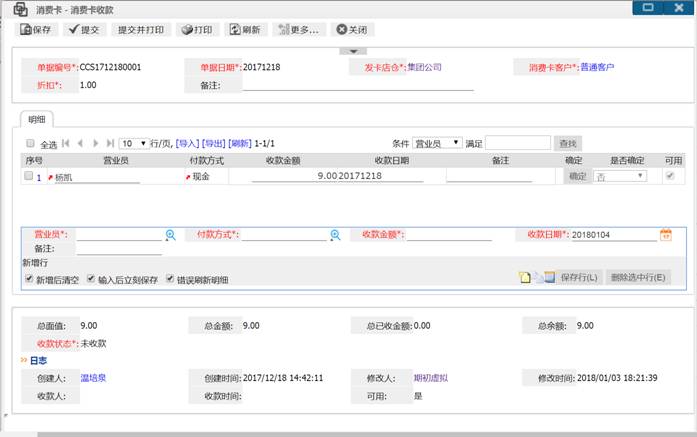Select the 明细 tab
The height and width of the screenshot is (437, 697).
pyautogui.click(x=36, y=119)
